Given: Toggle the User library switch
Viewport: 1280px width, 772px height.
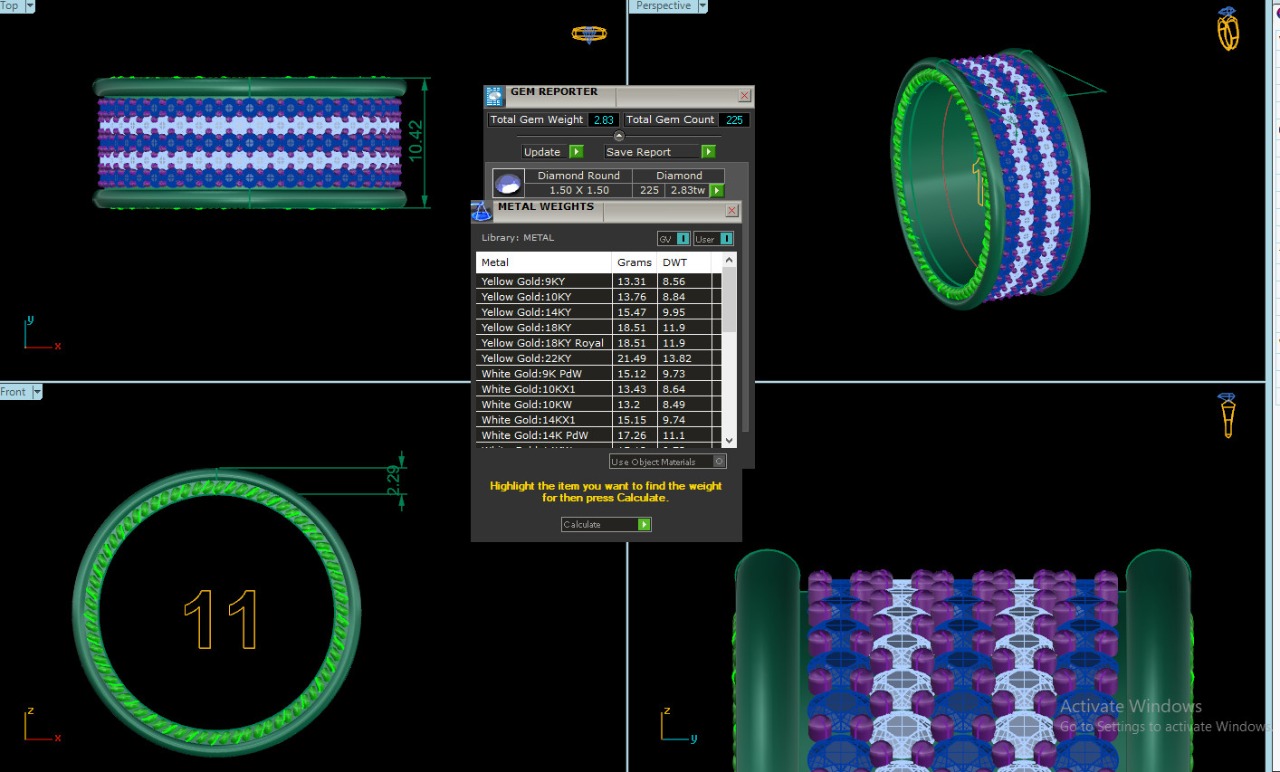Looking at the screenshot, I should [726, 239].
